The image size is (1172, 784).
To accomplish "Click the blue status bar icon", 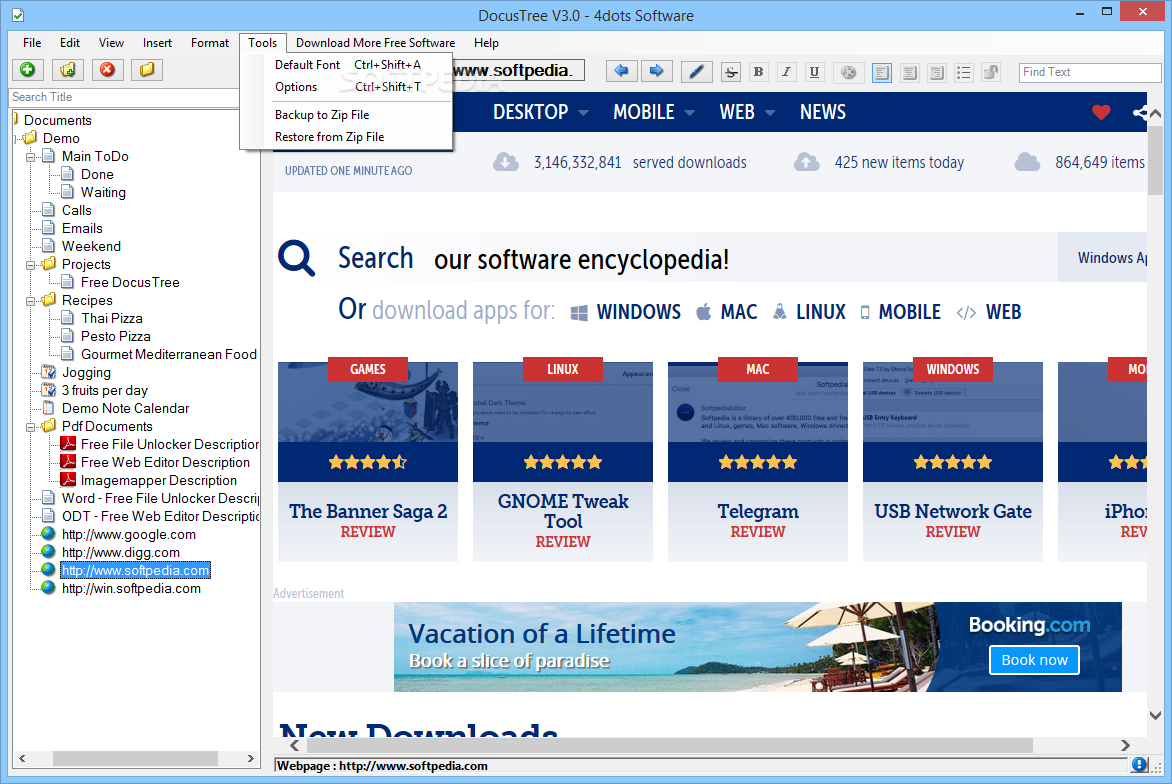I will pos(1139,765).
